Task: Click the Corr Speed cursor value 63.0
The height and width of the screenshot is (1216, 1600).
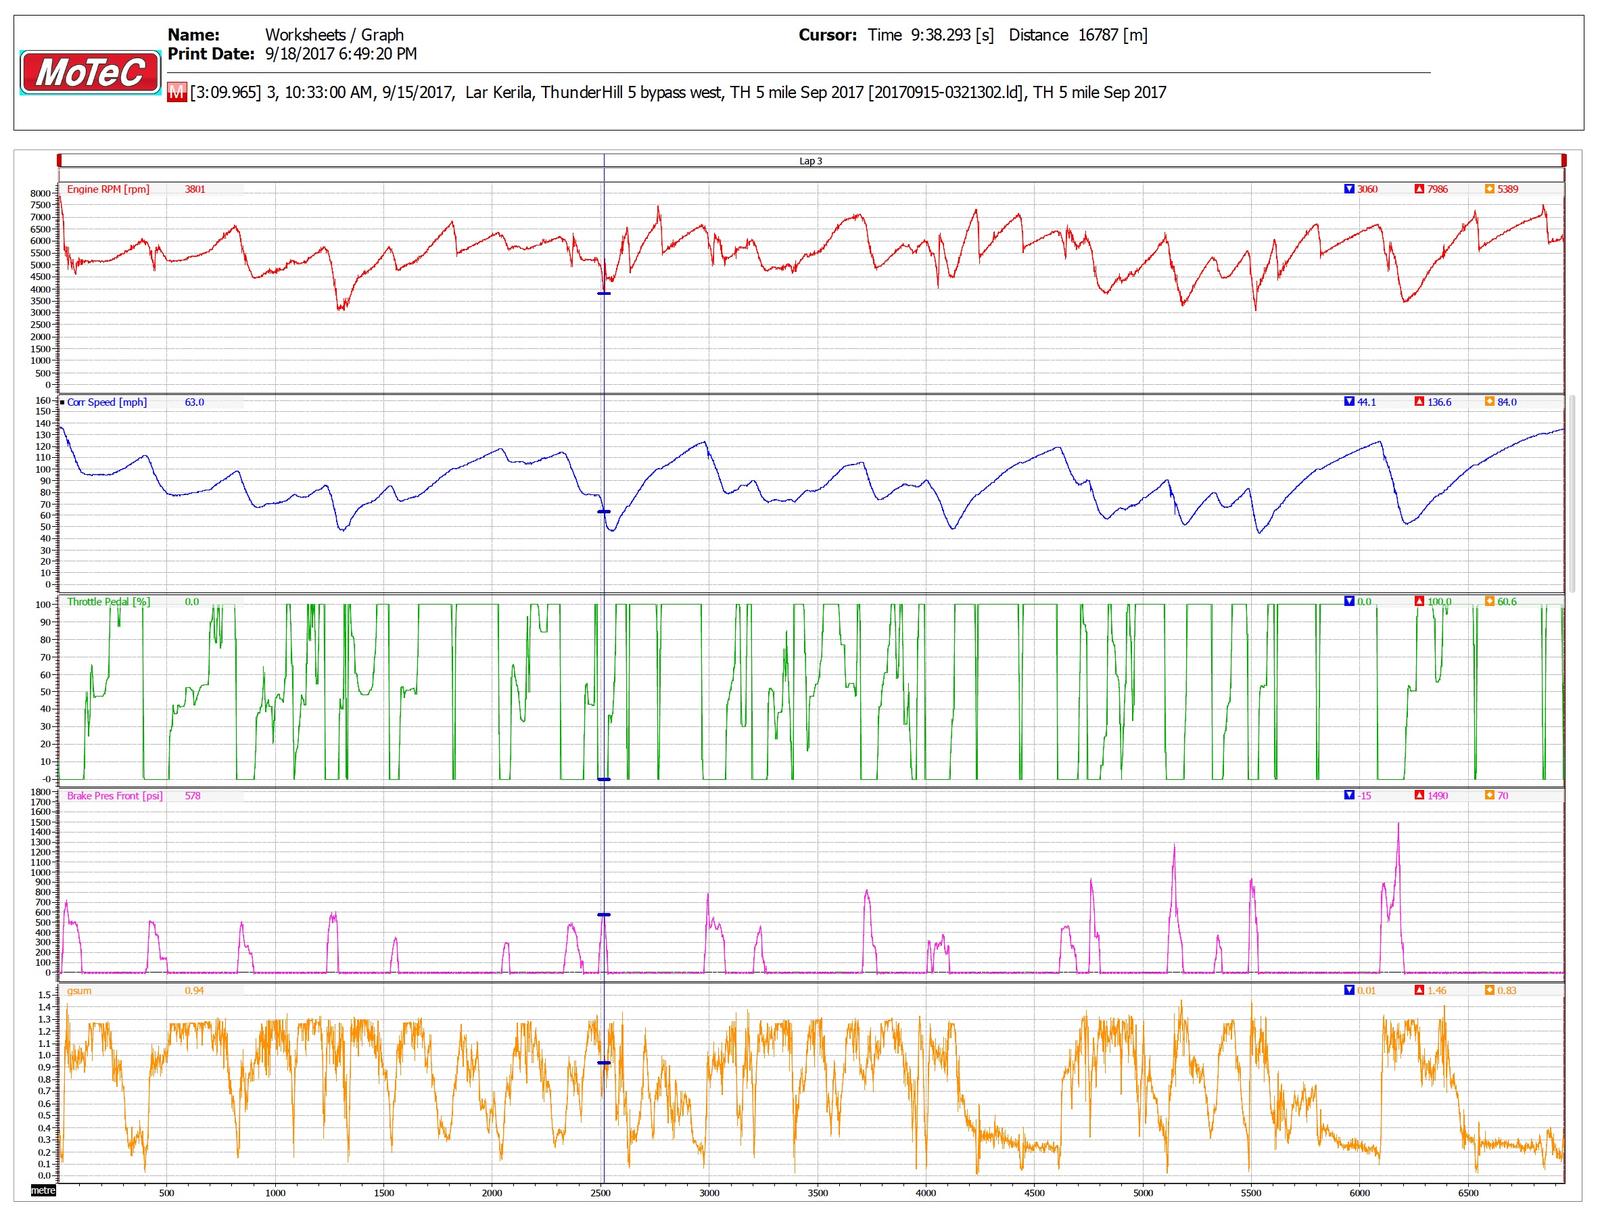Action: pos(194,402)
